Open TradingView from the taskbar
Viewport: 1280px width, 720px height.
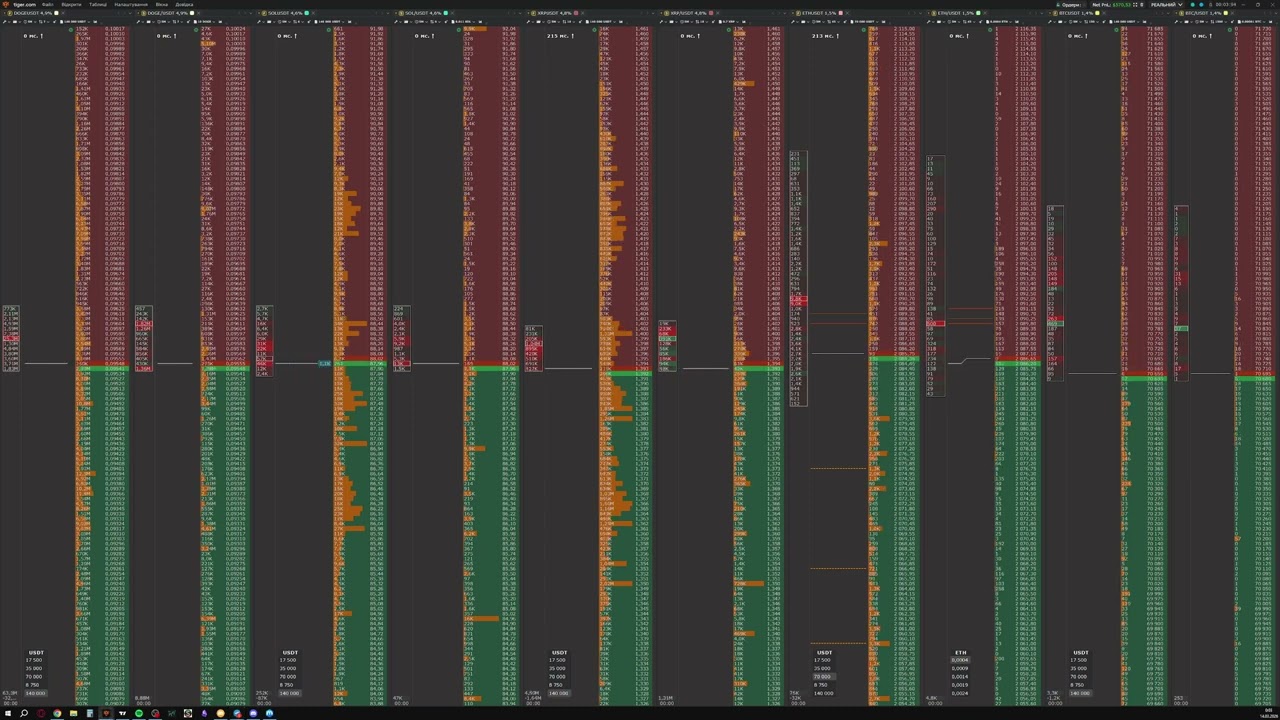122,713
